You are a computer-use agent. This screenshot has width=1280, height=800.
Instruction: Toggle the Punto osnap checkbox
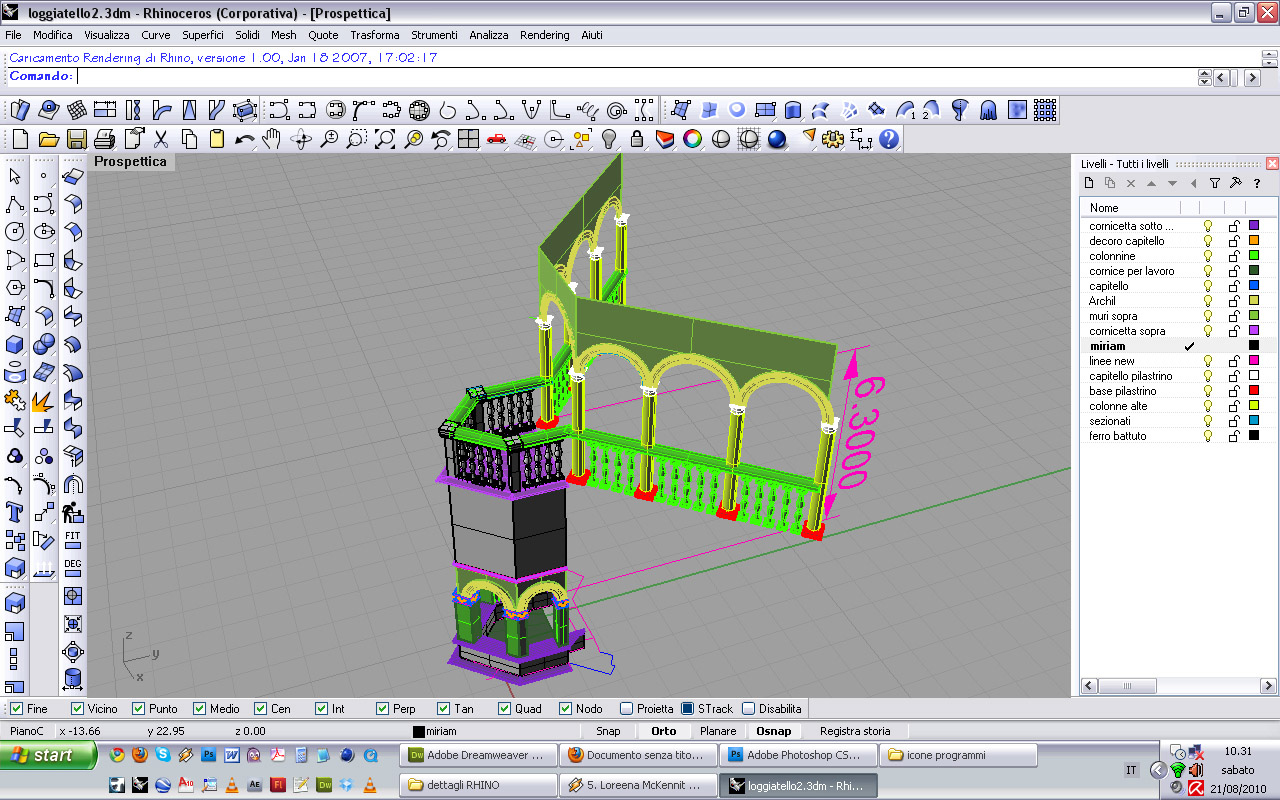[138, 709]
